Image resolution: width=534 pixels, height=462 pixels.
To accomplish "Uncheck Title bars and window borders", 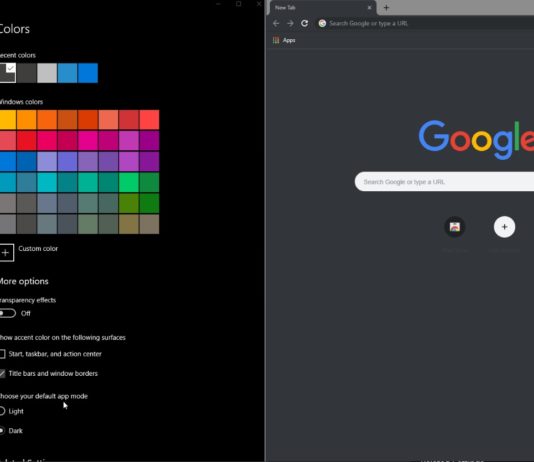I will coord(2,373).
